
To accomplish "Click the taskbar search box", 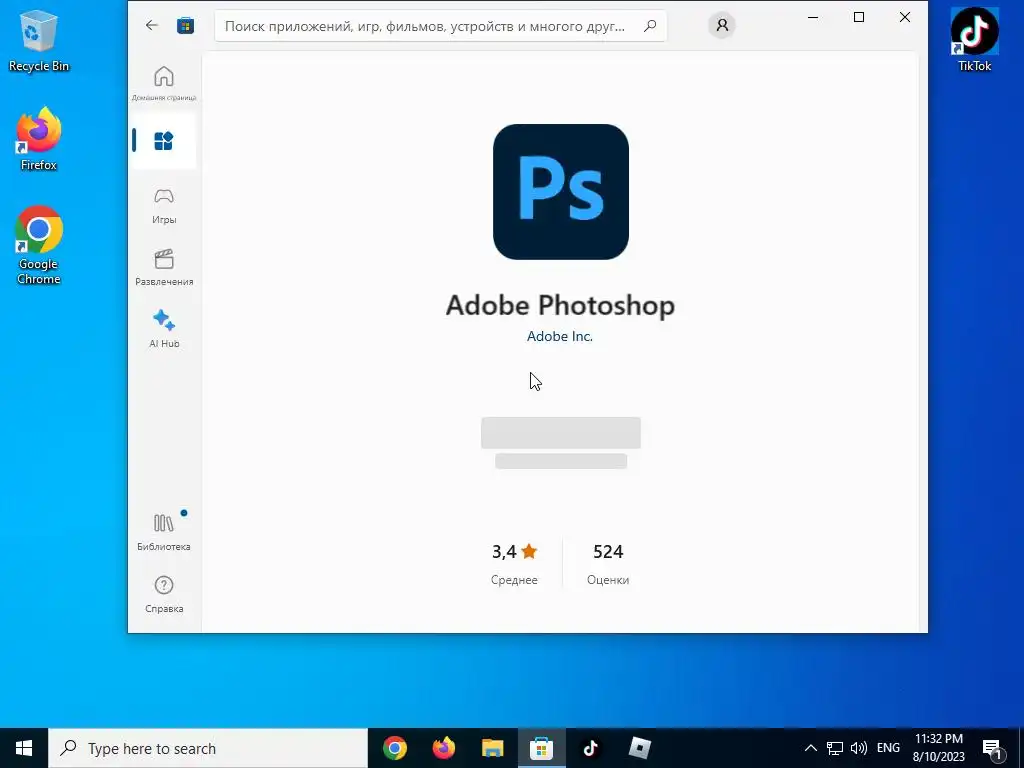I will pyautogui.click(x=208, y=748).
